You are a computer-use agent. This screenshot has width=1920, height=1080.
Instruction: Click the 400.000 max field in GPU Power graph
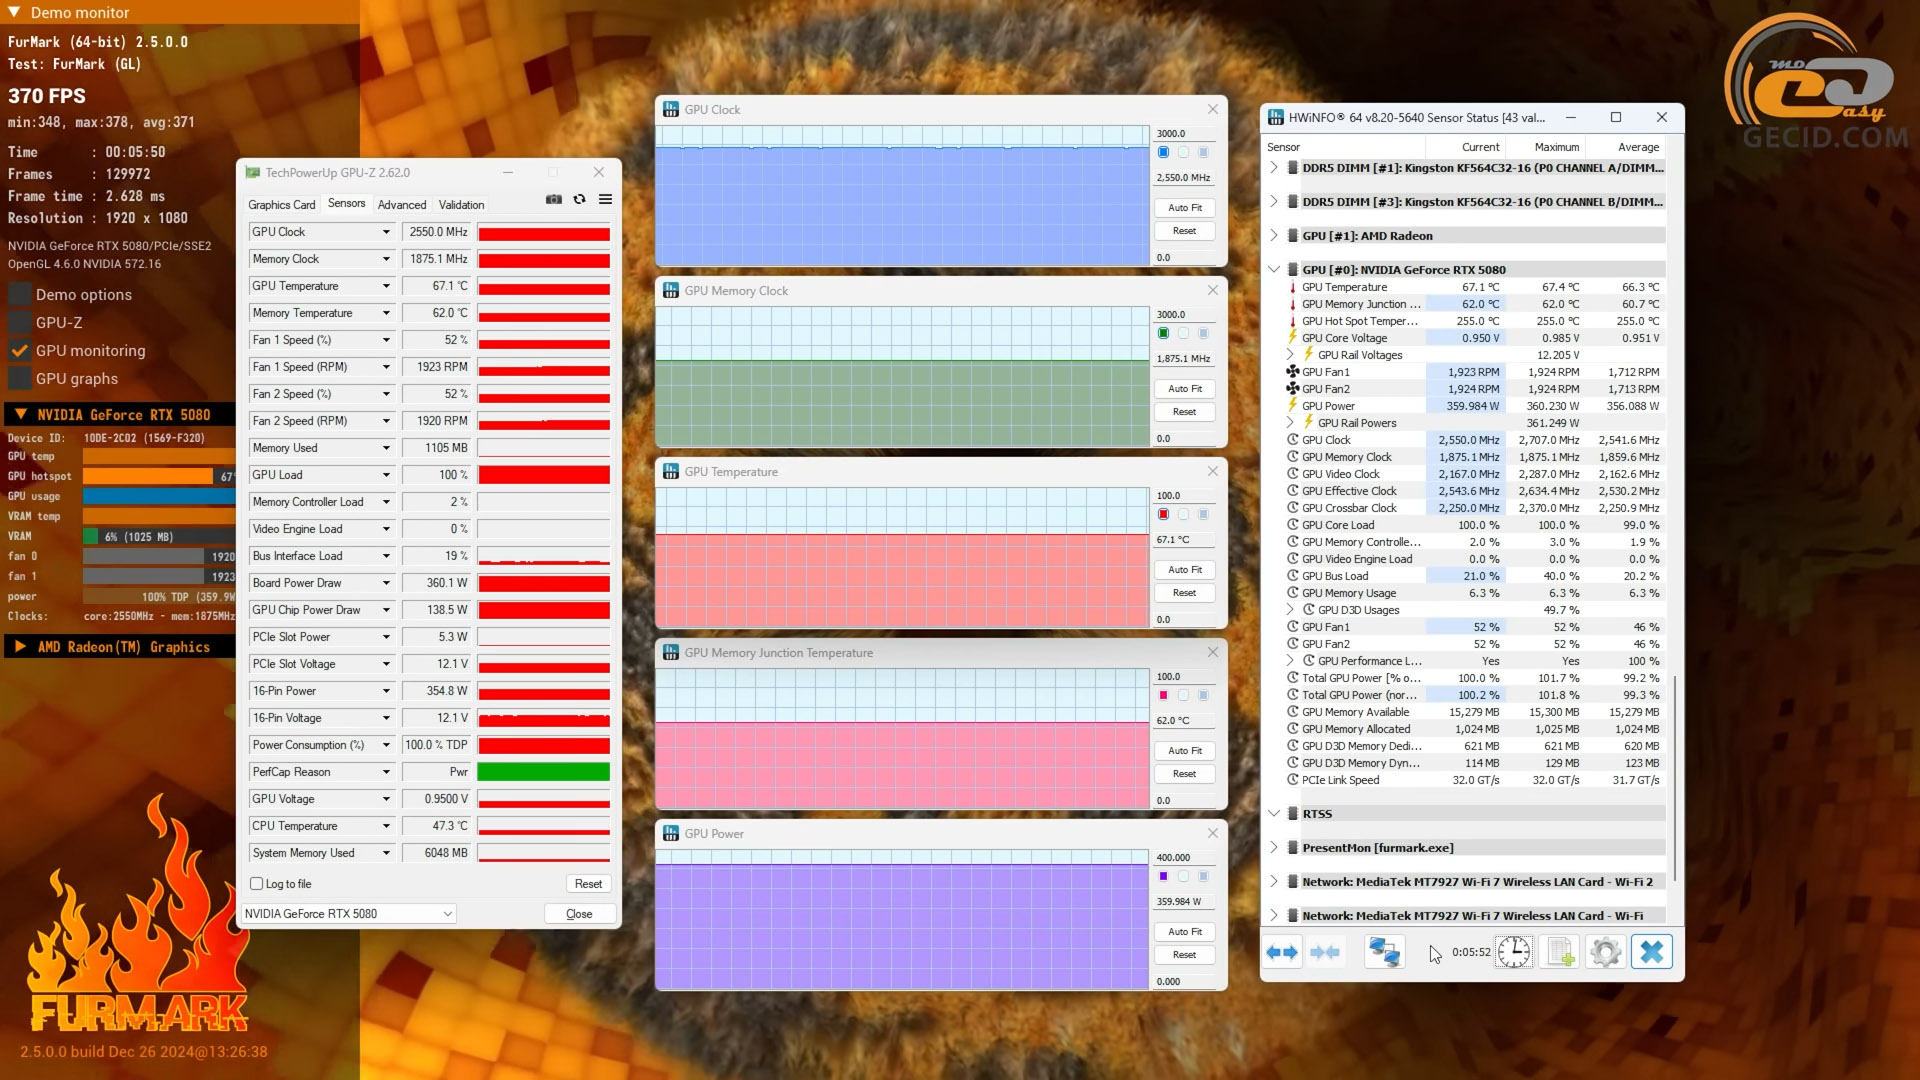(x=1184, y=858)
